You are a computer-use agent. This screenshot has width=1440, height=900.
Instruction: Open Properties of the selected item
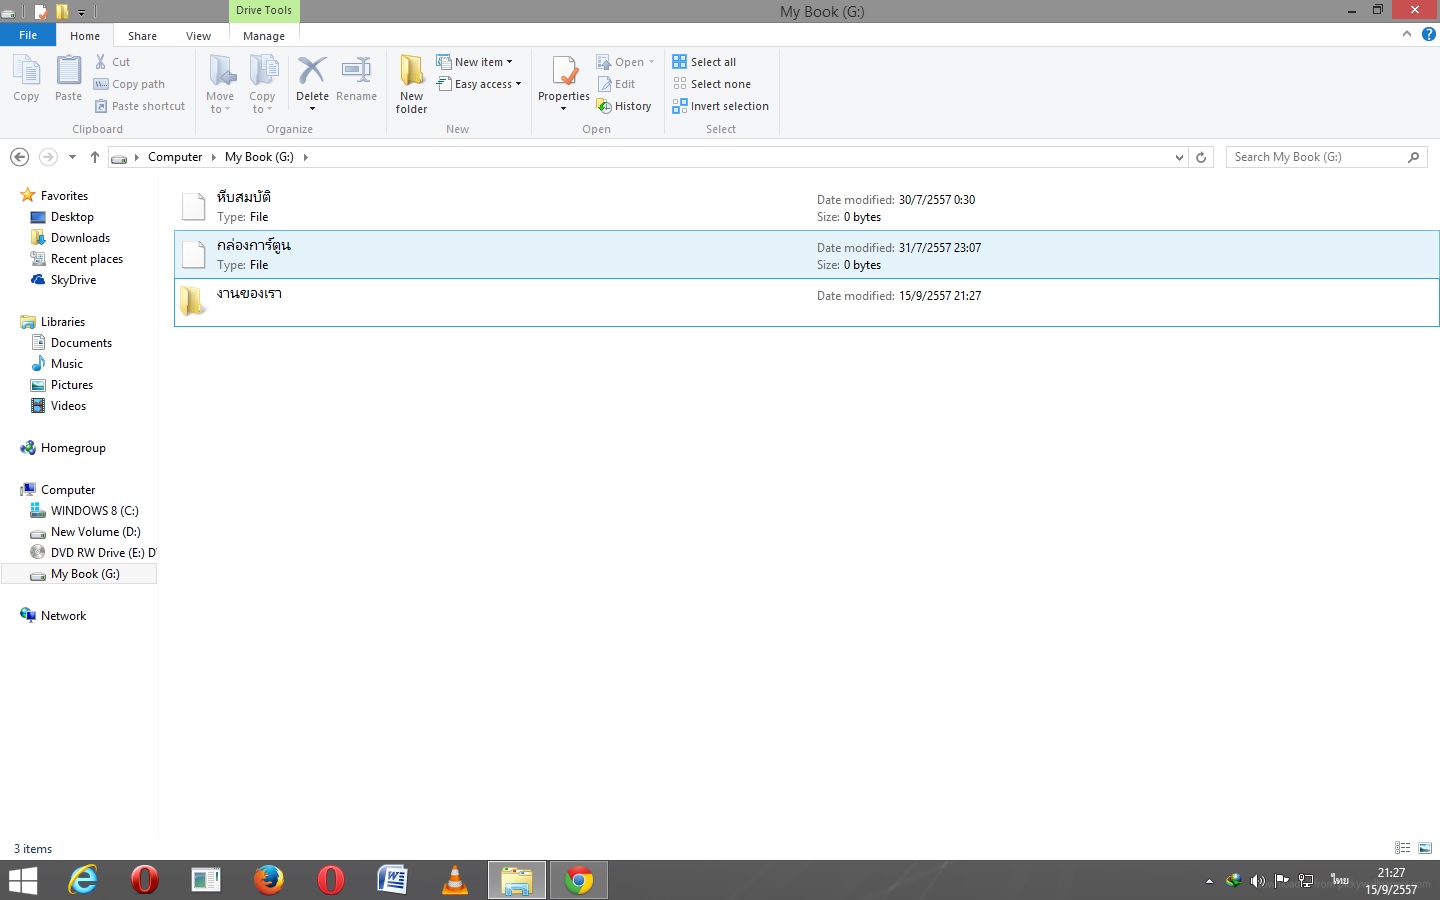pos(564,84)
